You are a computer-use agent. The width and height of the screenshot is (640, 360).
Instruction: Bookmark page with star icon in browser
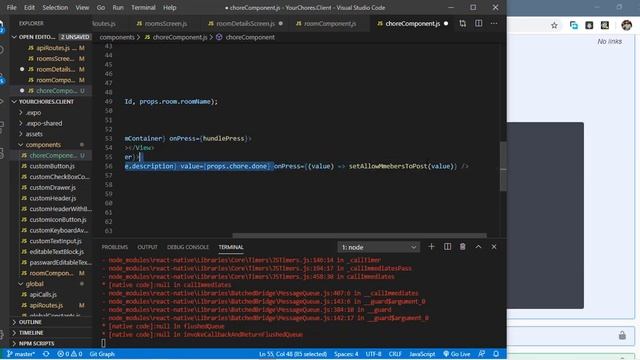(554, 25)
